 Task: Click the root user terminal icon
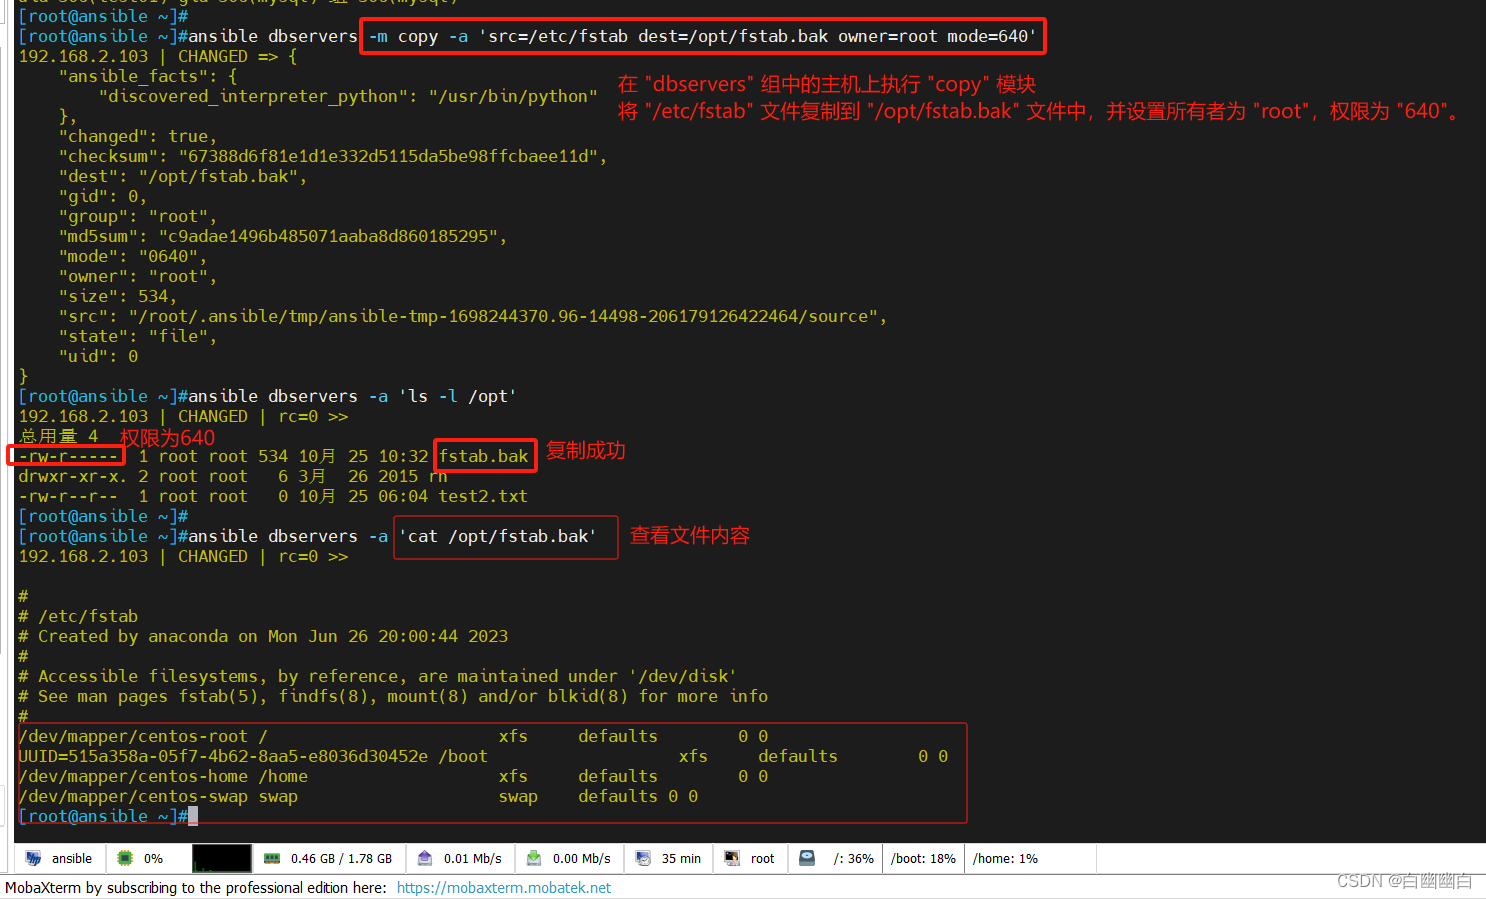(x=732, y=858)
